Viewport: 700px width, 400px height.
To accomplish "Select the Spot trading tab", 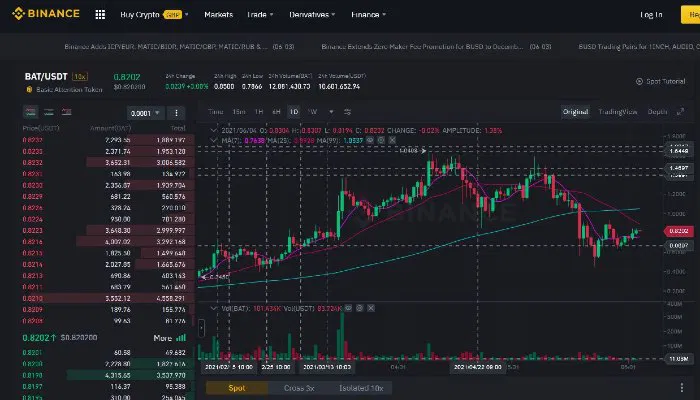I will point(237,388).
